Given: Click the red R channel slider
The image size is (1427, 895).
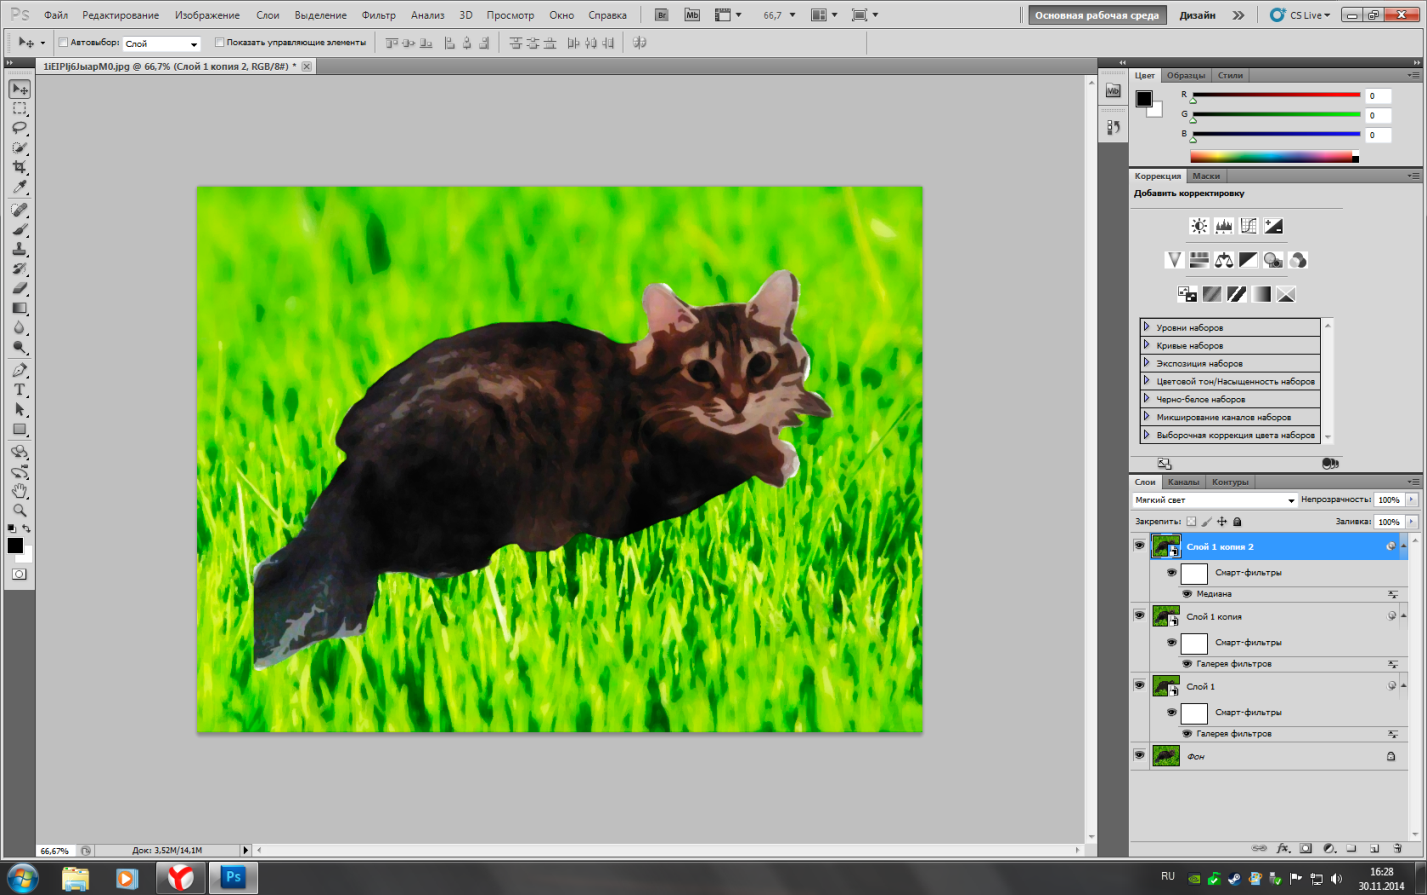Looking at the screenshot, I should click(x=1276, y=95).
